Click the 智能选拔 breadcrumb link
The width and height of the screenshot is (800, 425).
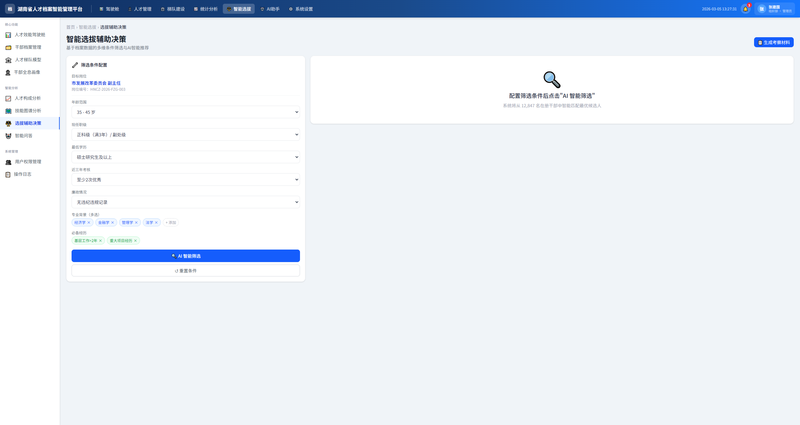coord(87,27)
